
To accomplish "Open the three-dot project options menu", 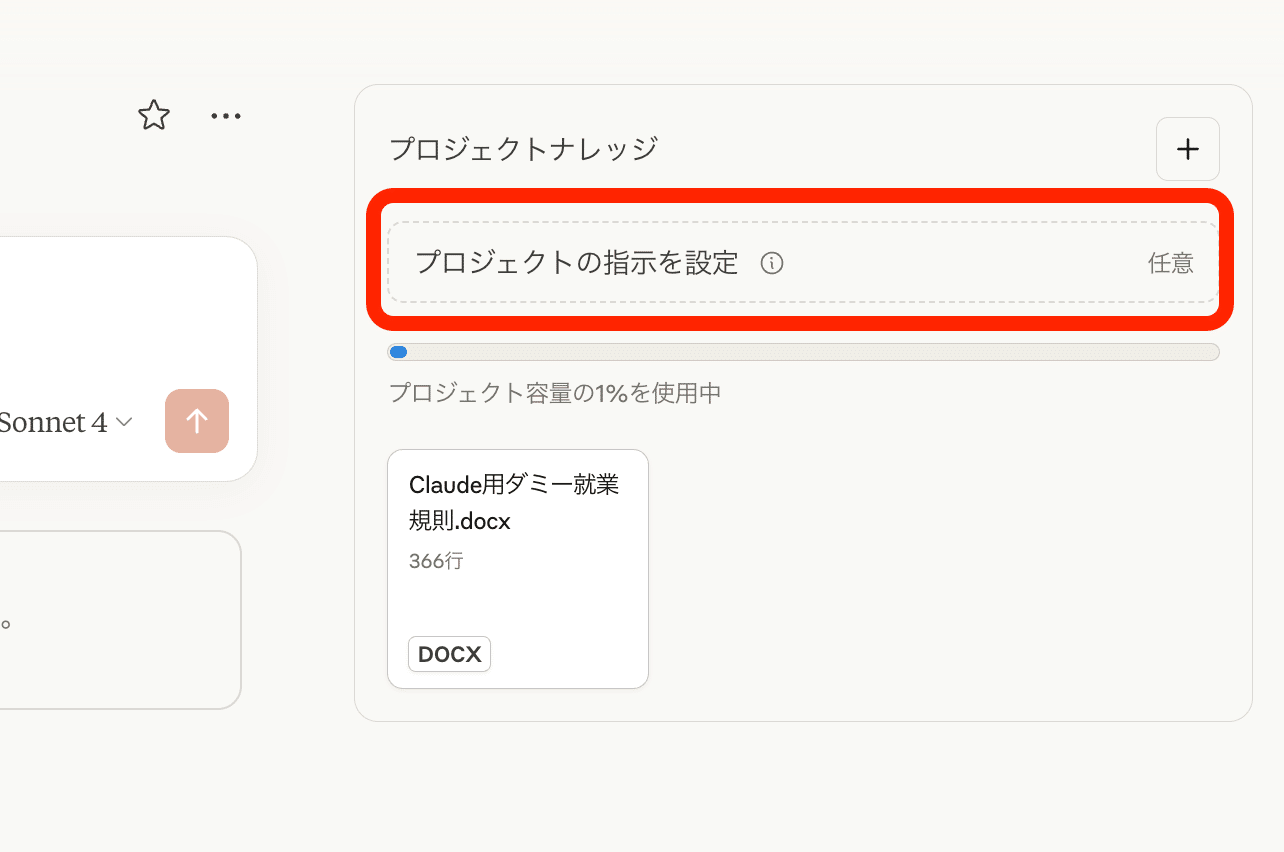I will 226,116.
